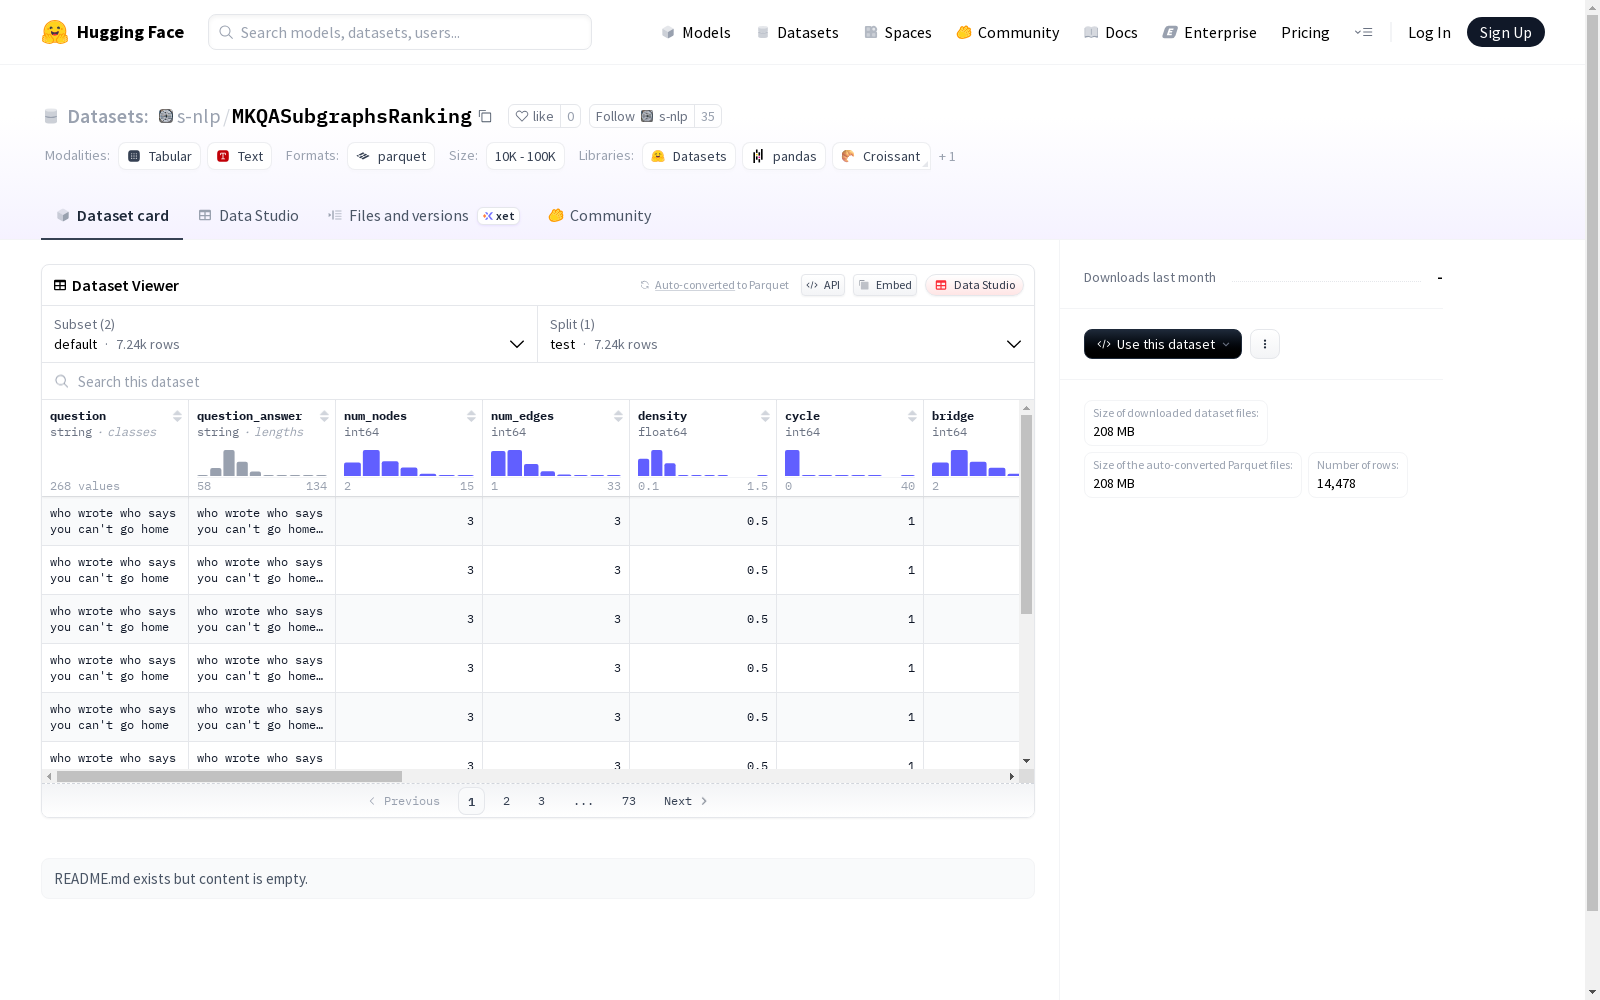
Task: Open the navigation overflow menu icon
Action: coord(1363,32)
